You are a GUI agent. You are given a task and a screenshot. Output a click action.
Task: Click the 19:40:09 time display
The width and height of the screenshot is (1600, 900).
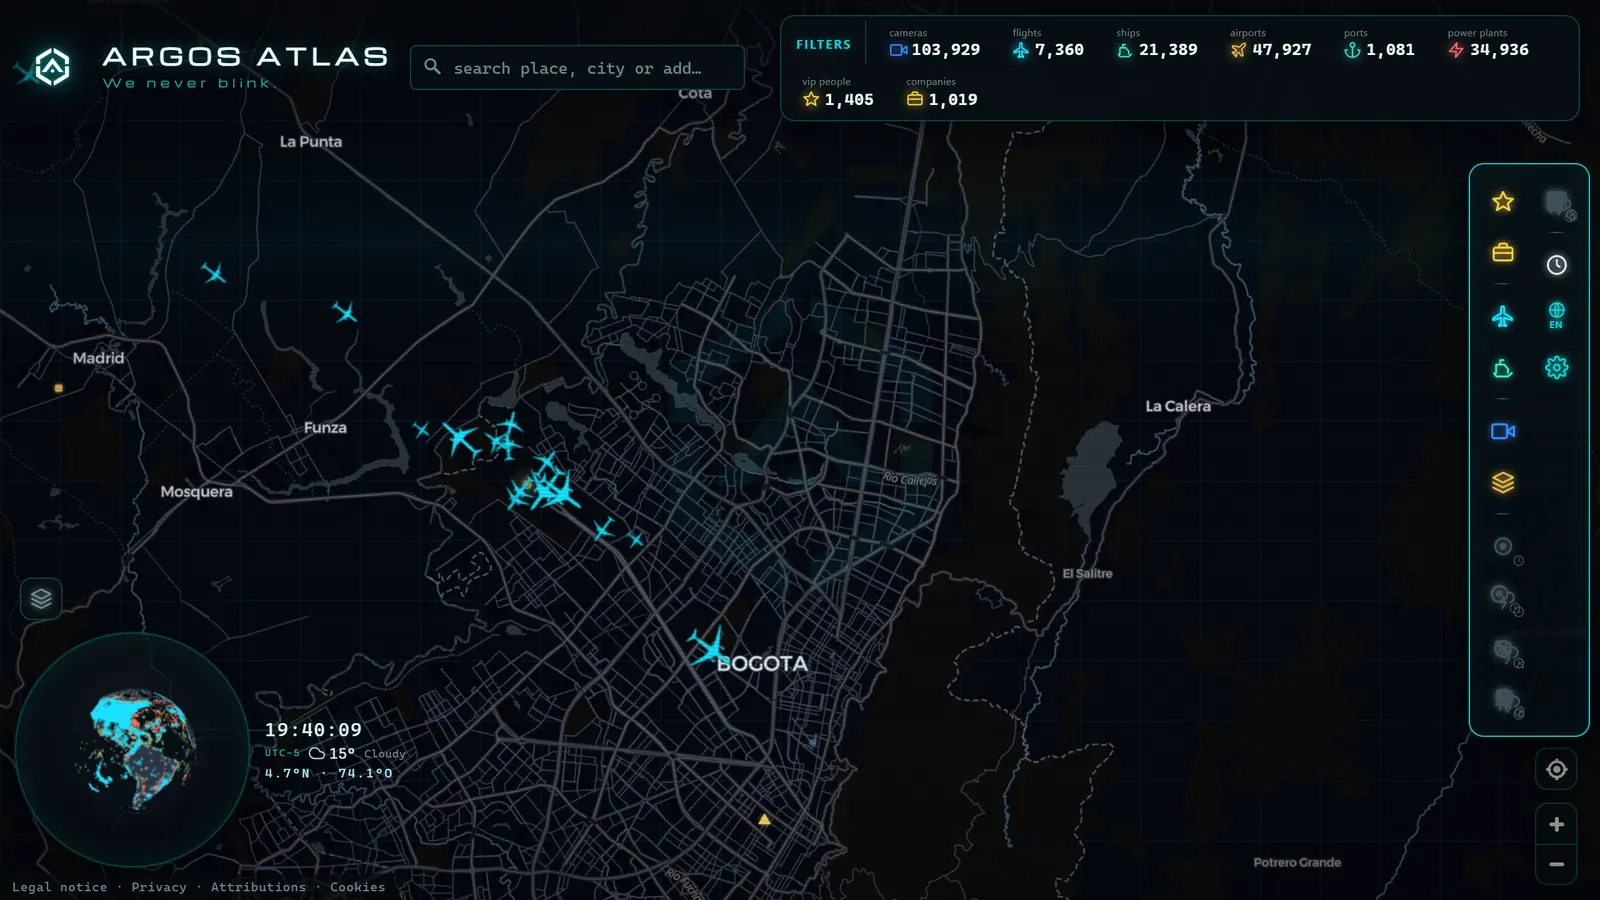click(313, 730)
